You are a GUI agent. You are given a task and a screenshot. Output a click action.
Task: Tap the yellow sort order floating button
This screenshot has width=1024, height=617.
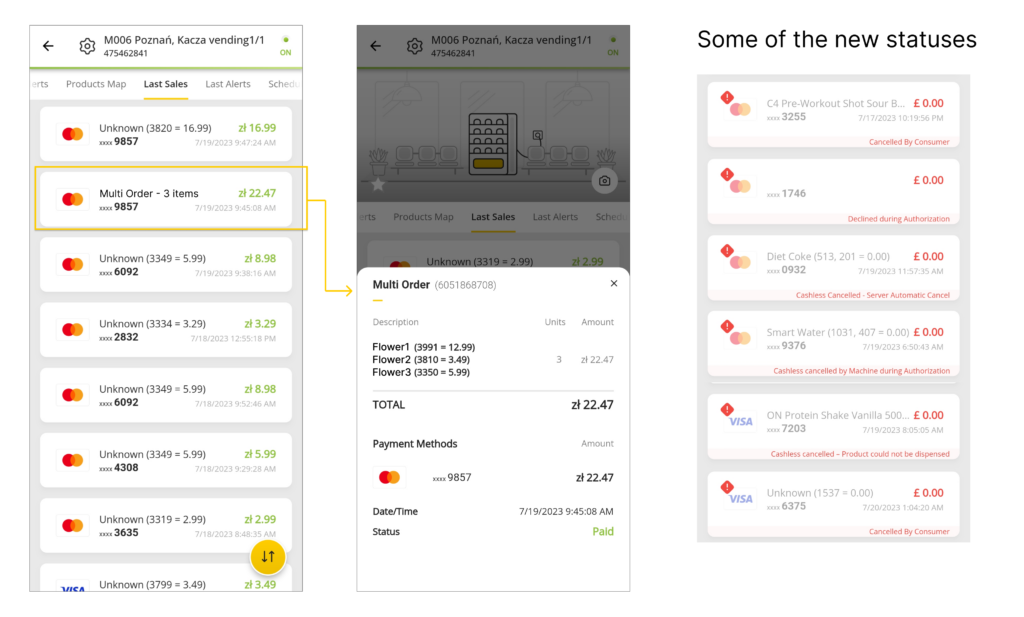[268, 557]
